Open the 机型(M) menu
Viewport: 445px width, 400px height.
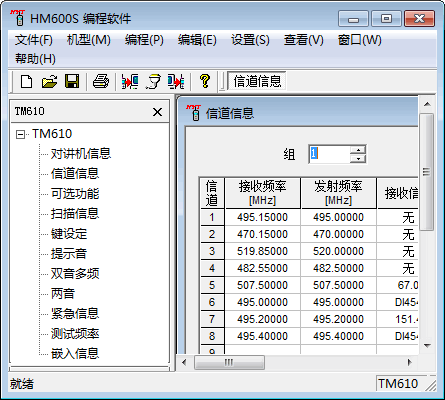89,40
